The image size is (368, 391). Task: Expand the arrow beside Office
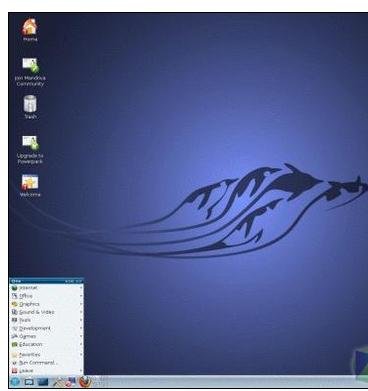[x=81, y=296]
